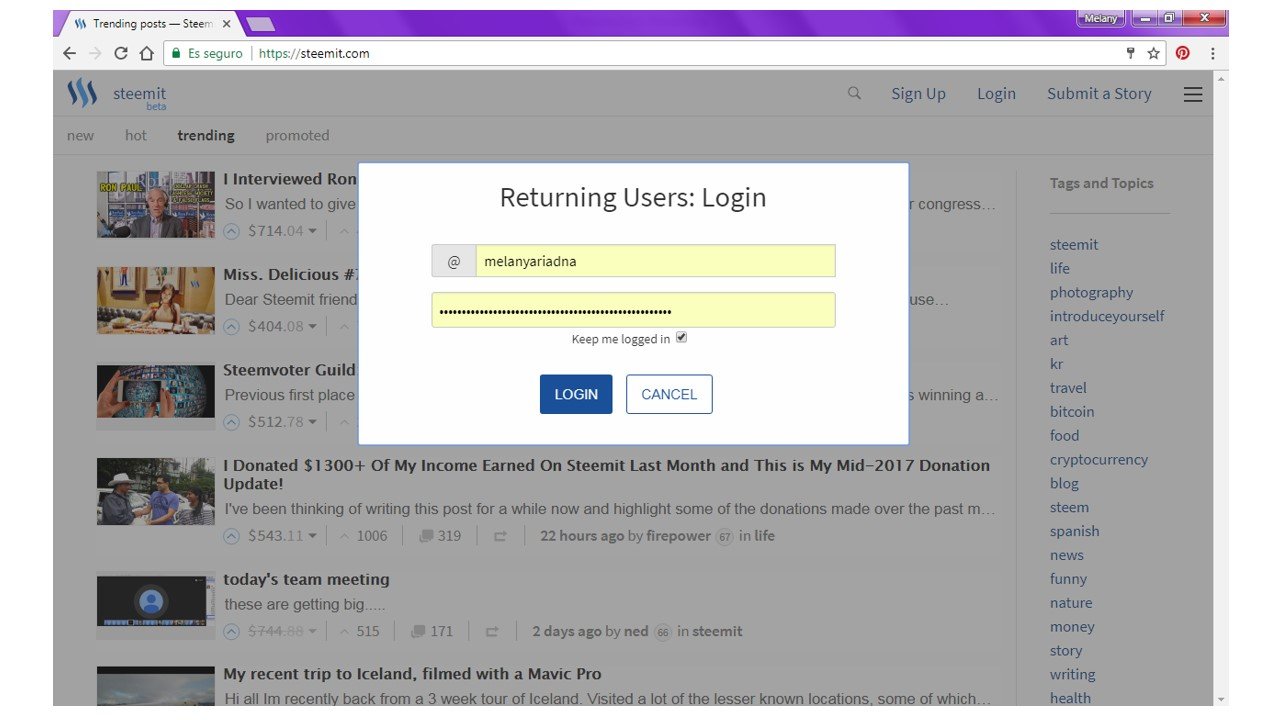Open the introduceyourself tag
Viewport: 1280px width, 720px height.
(1107, 316)
